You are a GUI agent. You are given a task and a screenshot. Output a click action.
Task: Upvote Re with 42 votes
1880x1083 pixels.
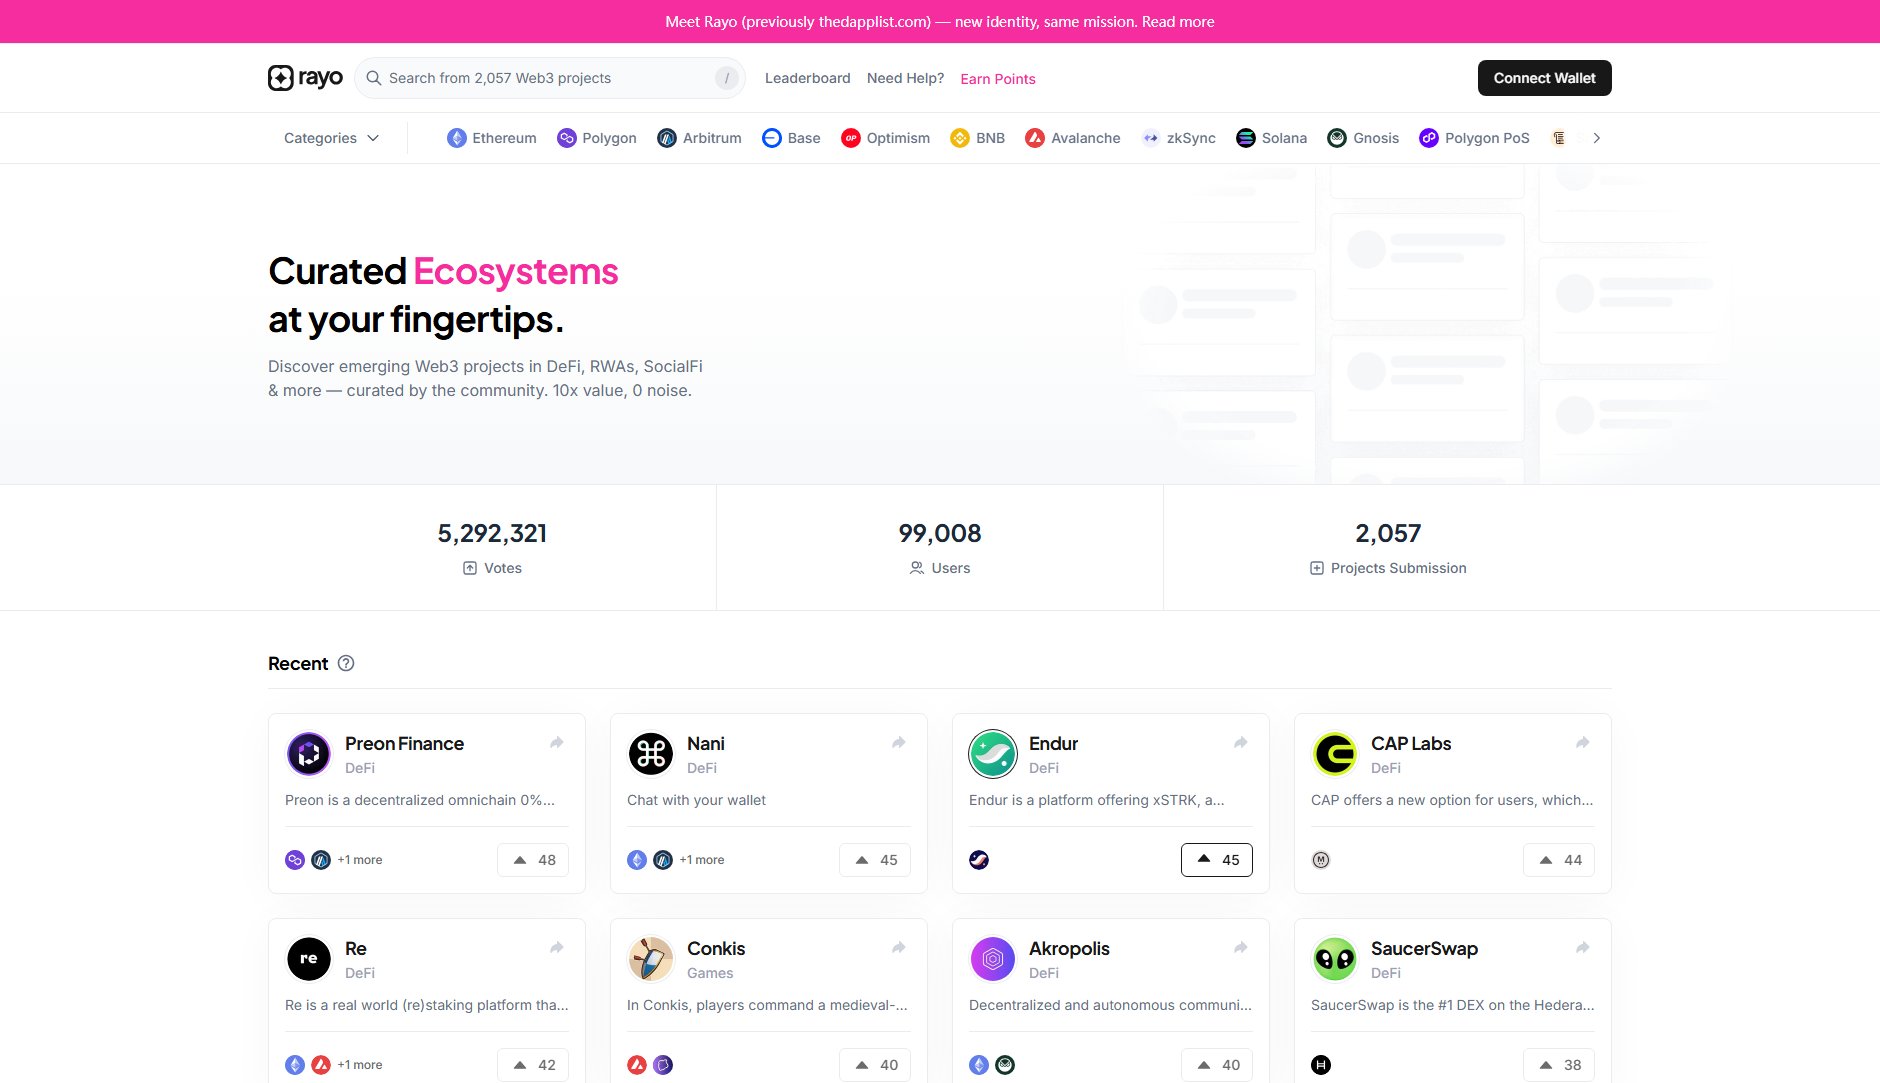(533, 1065)
